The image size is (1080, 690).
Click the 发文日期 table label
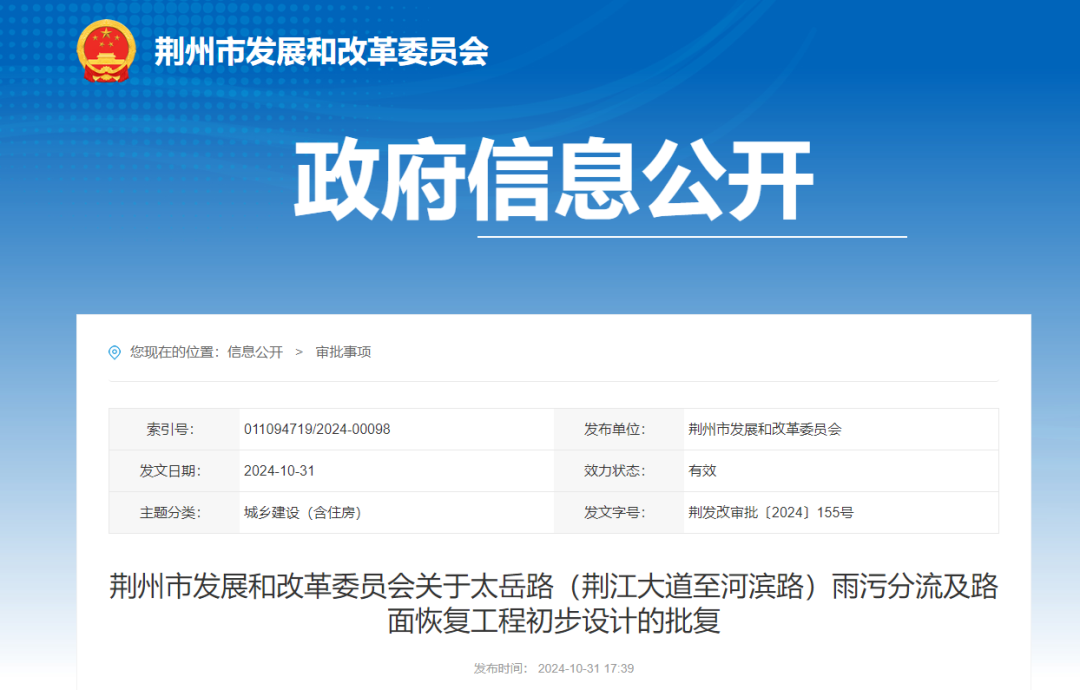click(x=172, y=470)
